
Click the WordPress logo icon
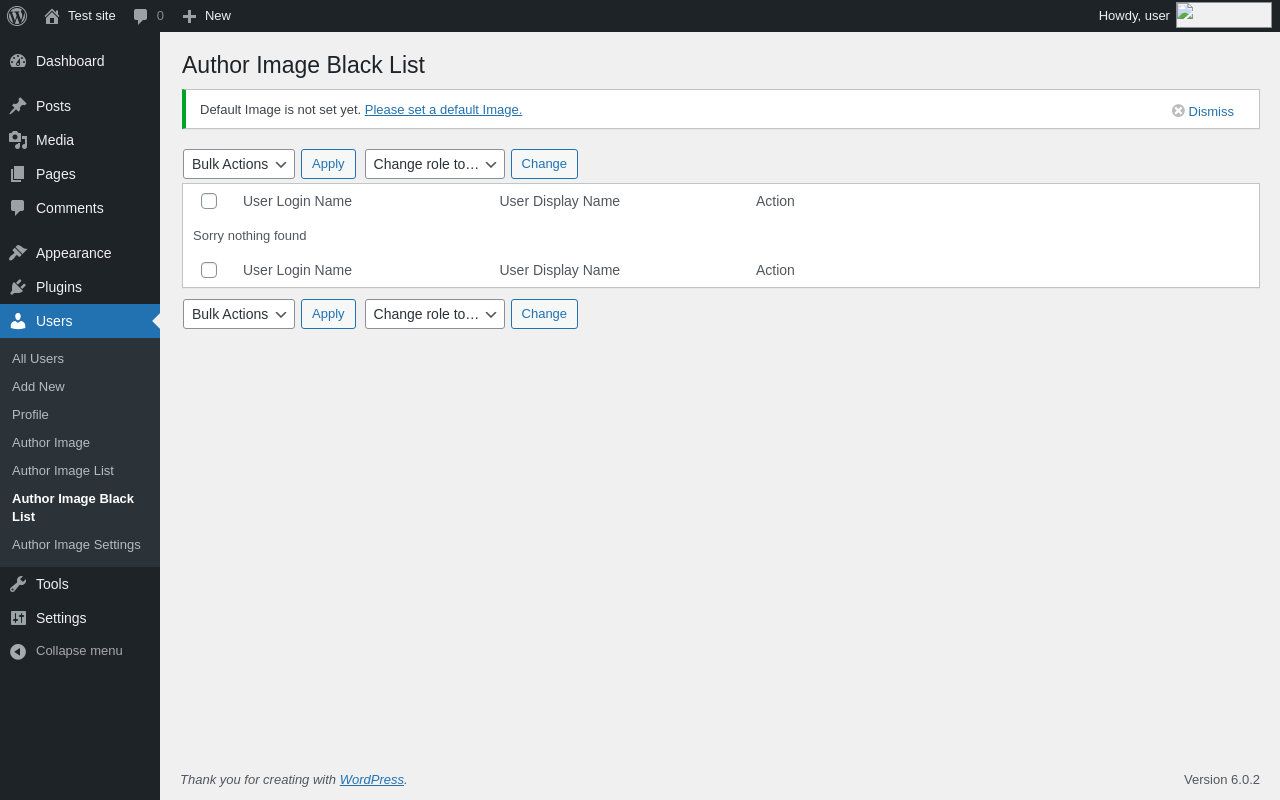tap(17, 16)
